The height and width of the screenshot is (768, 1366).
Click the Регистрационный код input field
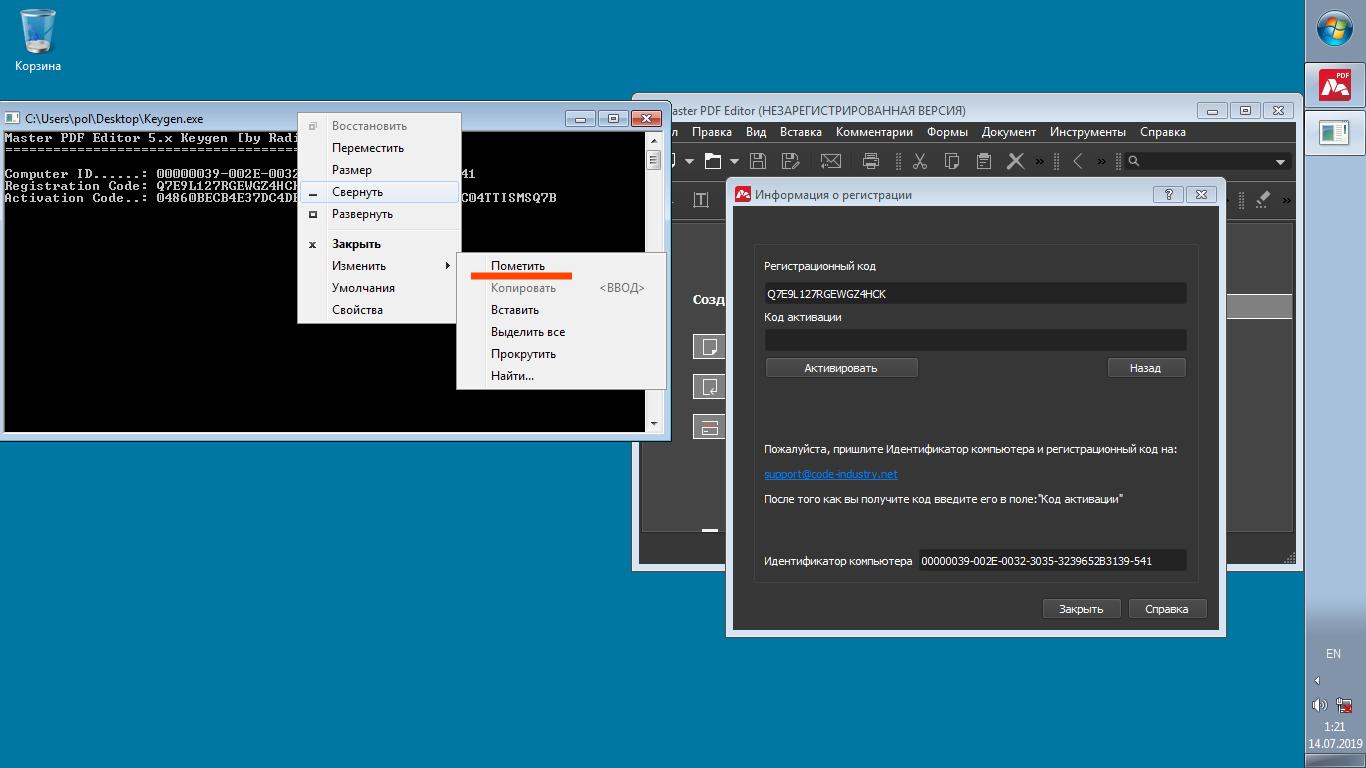coord(975,294)
